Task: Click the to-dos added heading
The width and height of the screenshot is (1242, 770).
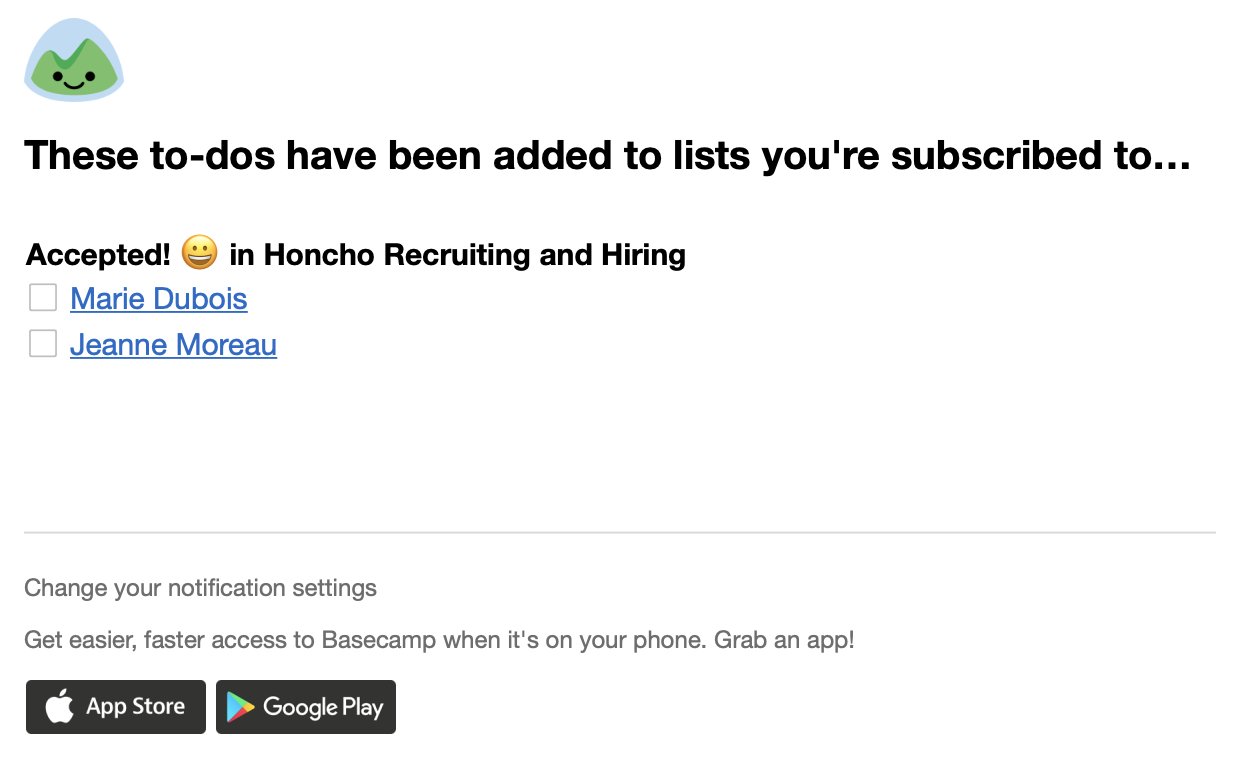Action: (x=607, y=156)
